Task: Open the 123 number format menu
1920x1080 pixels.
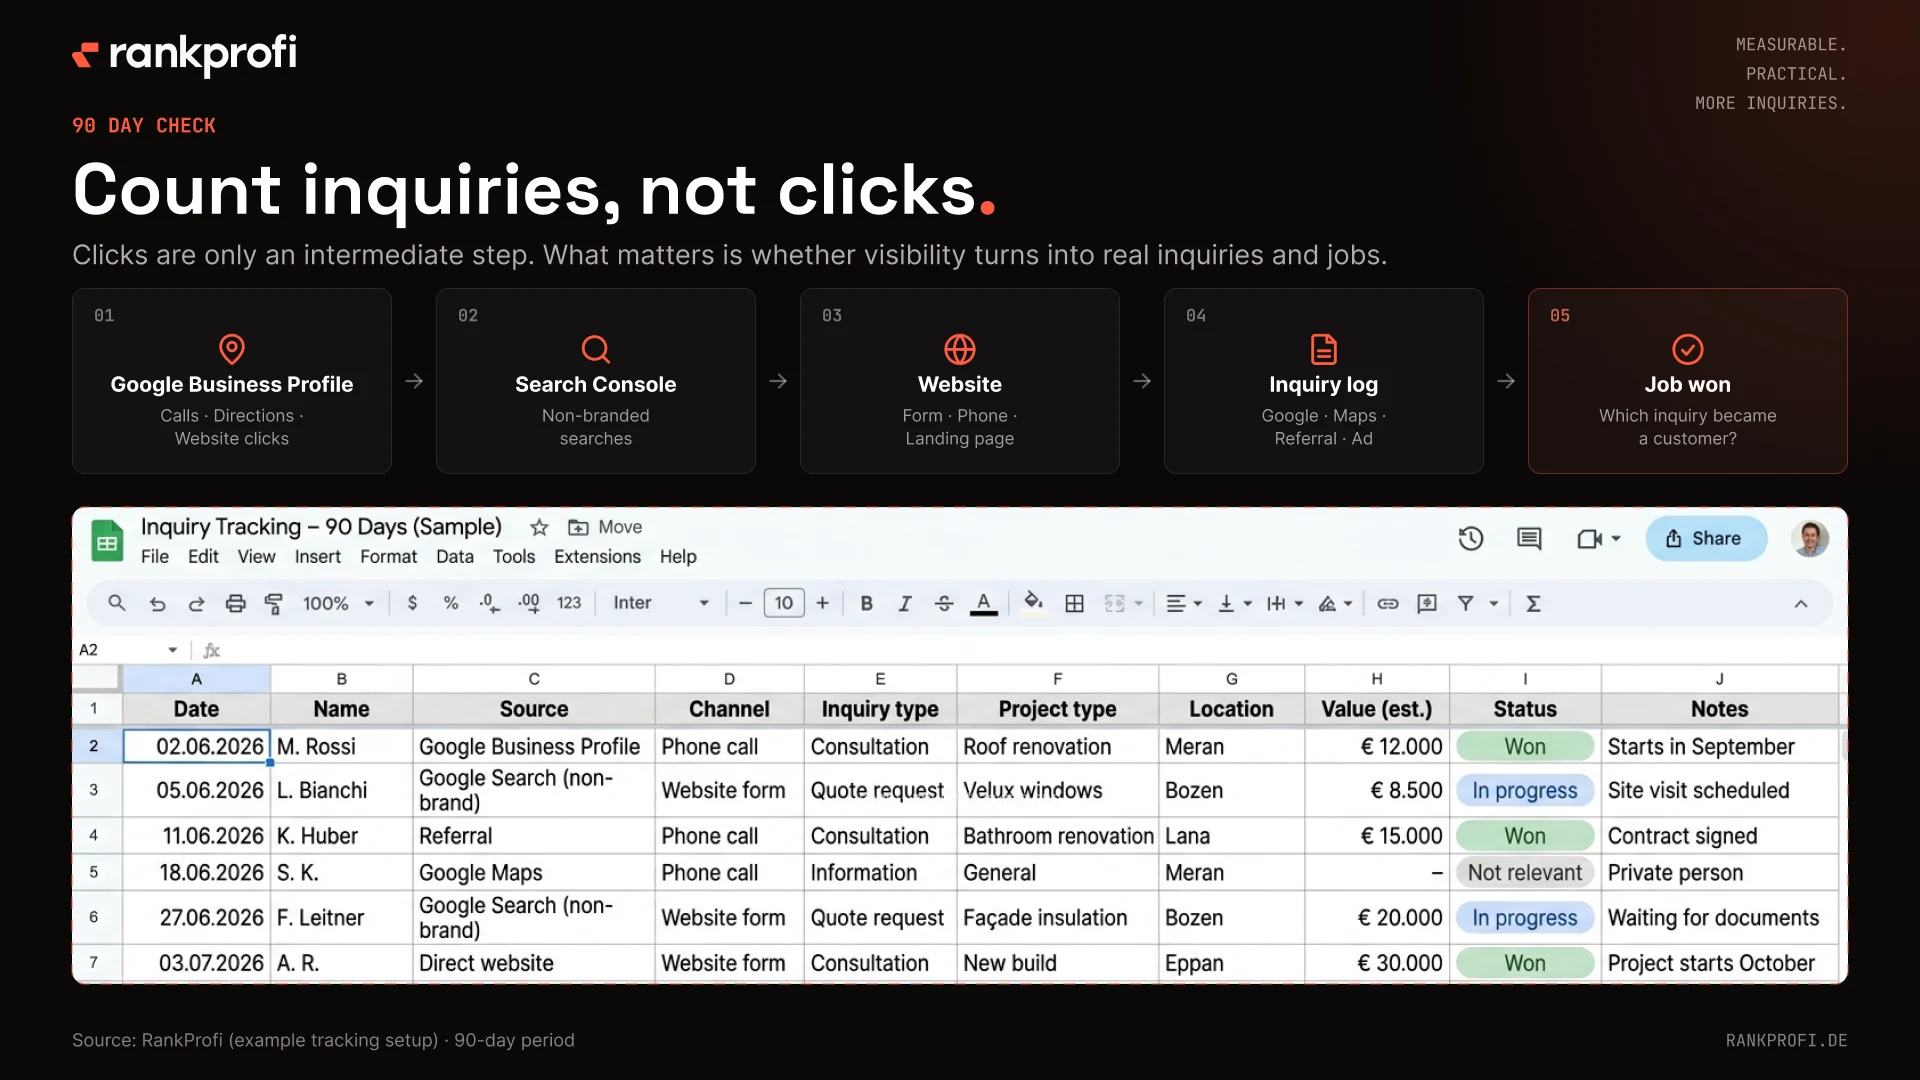Action: 569,603
